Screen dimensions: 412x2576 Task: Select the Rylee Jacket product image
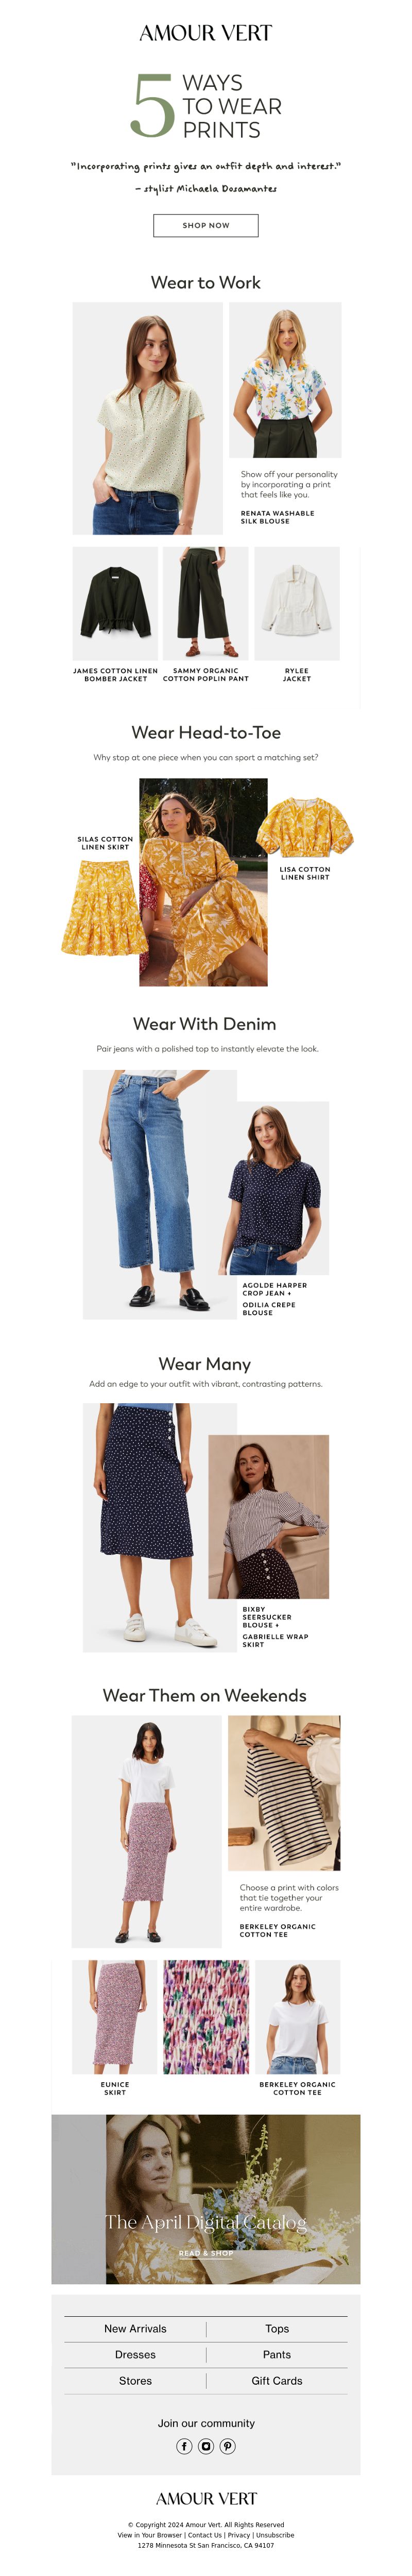click(297, 603)
